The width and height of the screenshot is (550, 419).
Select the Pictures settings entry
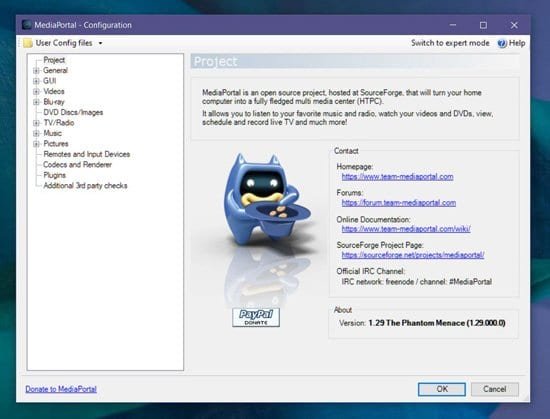[56, 144]
